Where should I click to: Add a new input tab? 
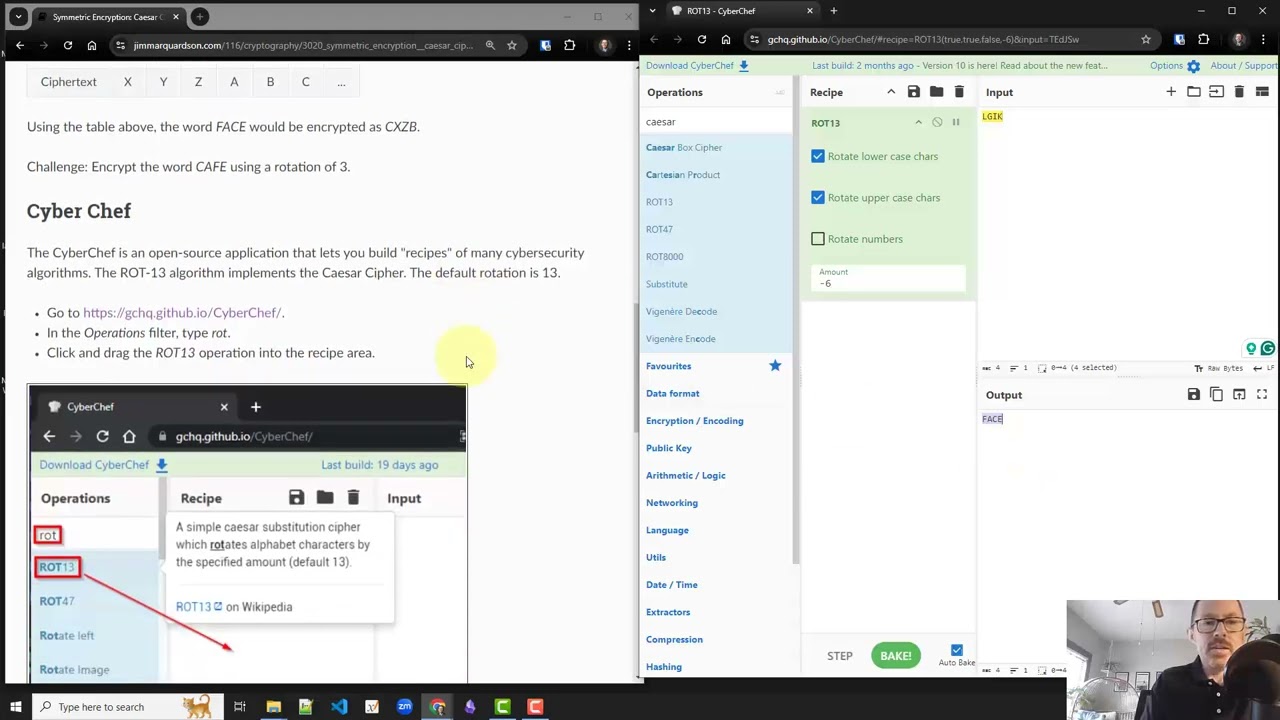(x=1171, y=92)
